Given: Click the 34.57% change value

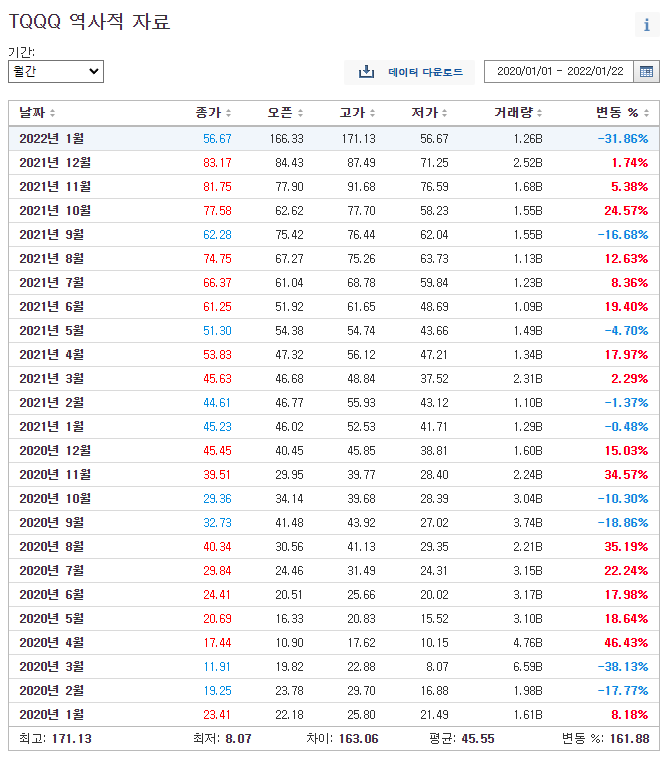Looking at the screenshot, I should (626, 475).
